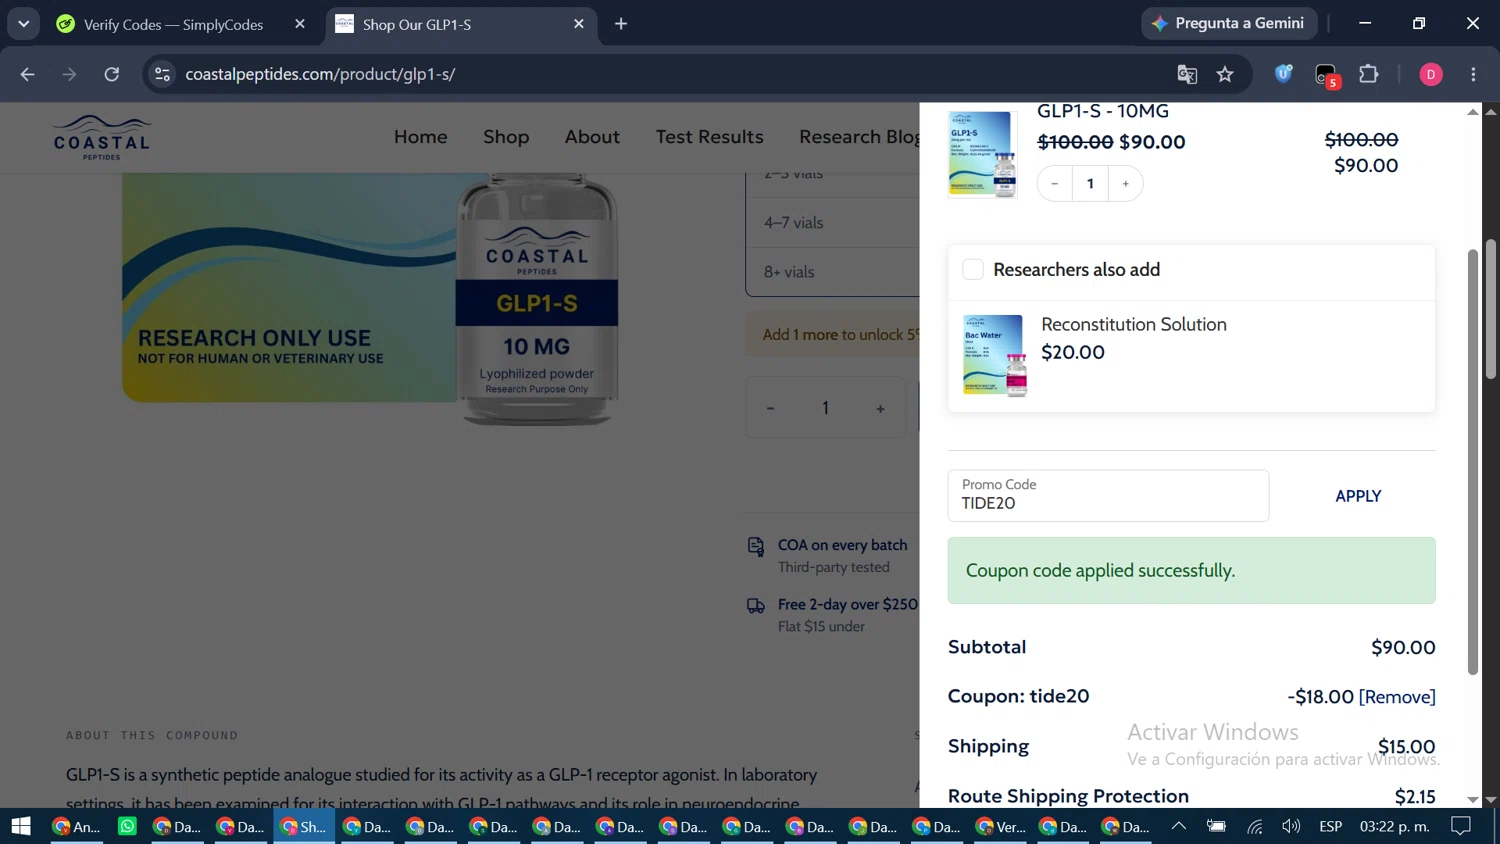1500x844 pixels.
Task: Open the Chrome three-dot menu
Action: pyautogui.click(x=1473, y=74)
